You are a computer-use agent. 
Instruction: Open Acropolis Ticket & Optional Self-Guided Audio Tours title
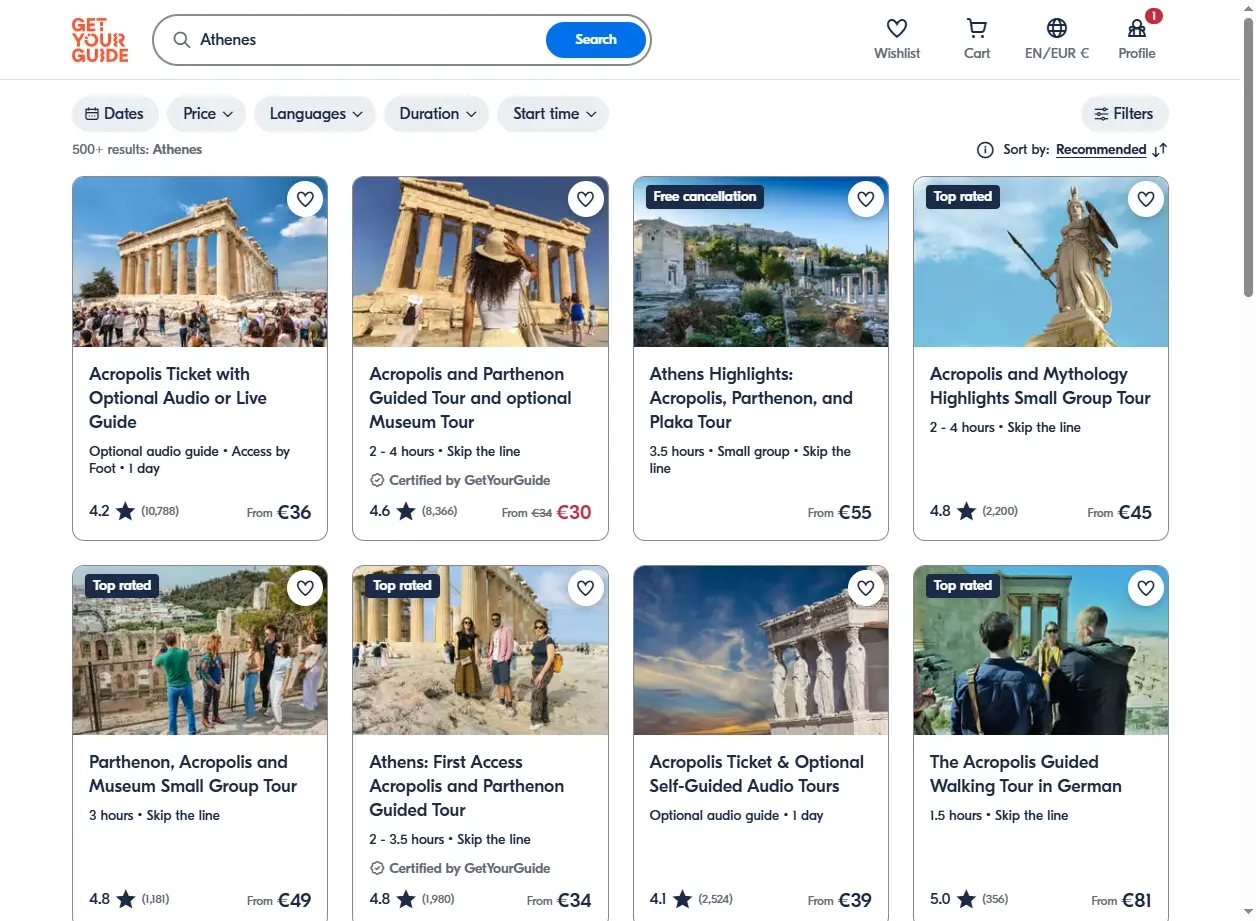click(x=757, y=774)
